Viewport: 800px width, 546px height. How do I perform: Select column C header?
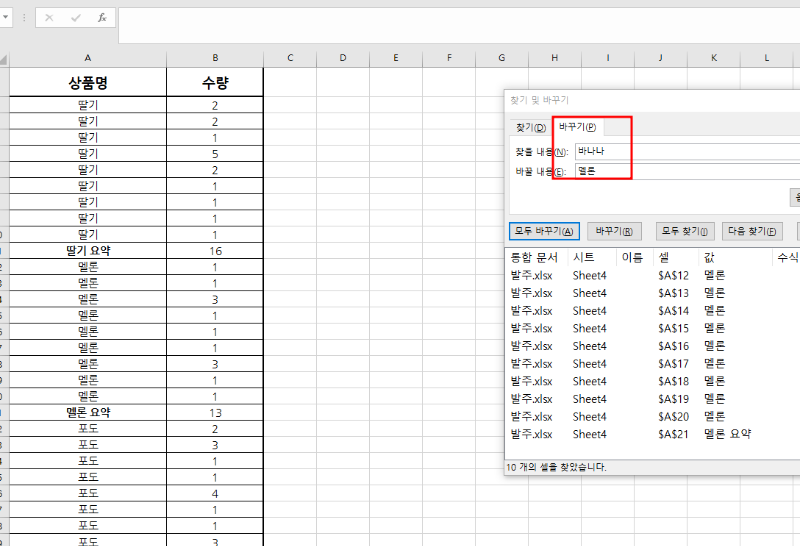[x=290, y=58]
